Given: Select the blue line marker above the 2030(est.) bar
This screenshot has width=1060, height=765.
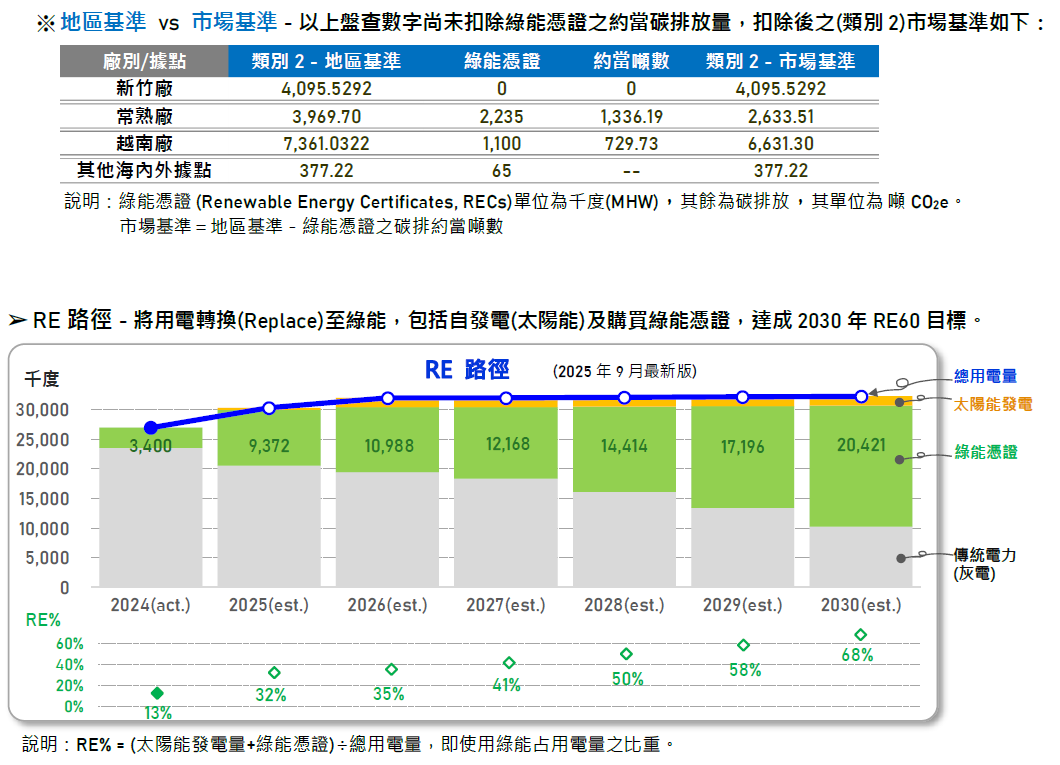Looking at the screenshot, I should click(861, 397).
